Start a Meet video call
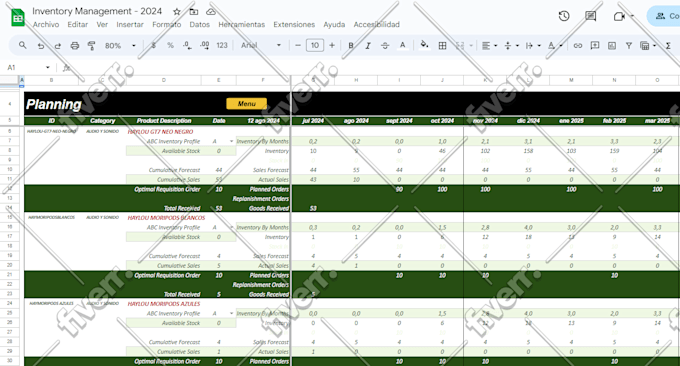 coord(619,16)
